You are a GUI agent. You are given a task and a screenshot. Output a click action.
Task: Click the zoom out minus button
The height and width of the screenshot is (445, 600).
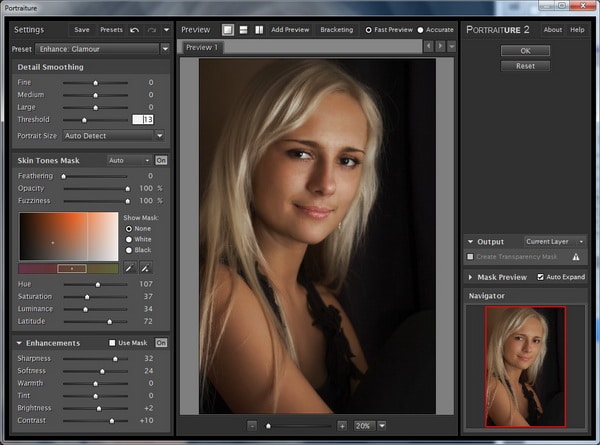252,425
